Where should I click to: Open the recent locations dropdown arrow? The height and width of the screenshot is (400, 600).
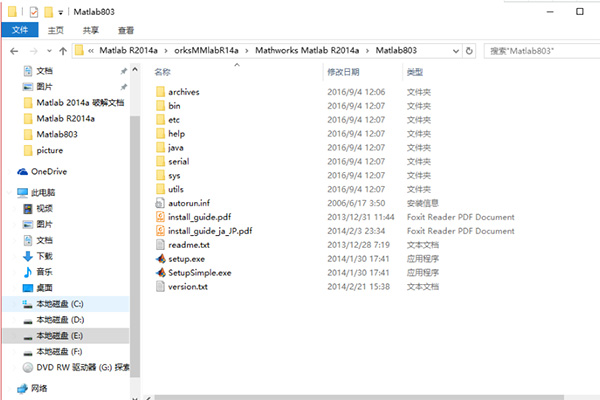click(x=49, y=51)
